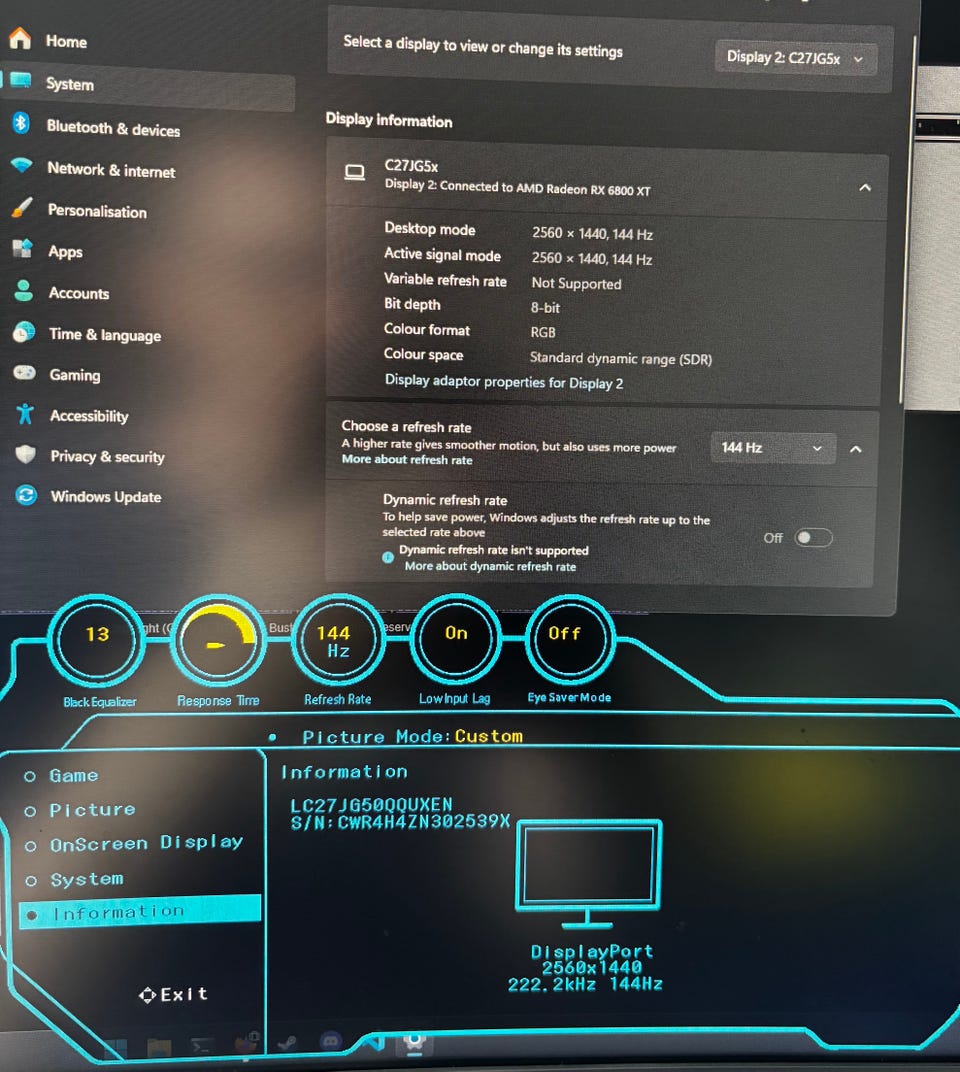Click the monitor graphic in OSD Information panel
Screen dimensions: 960x1072
pyautogui.click(x=588, y=875)
